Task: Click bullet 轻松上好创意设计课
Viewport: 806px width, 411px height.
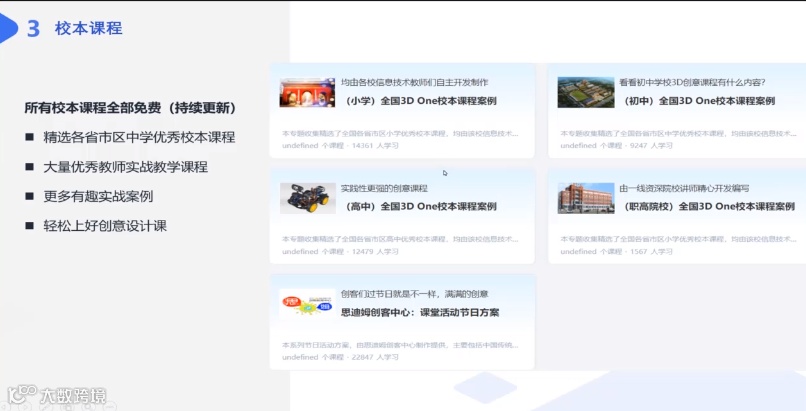Action: 105,226
